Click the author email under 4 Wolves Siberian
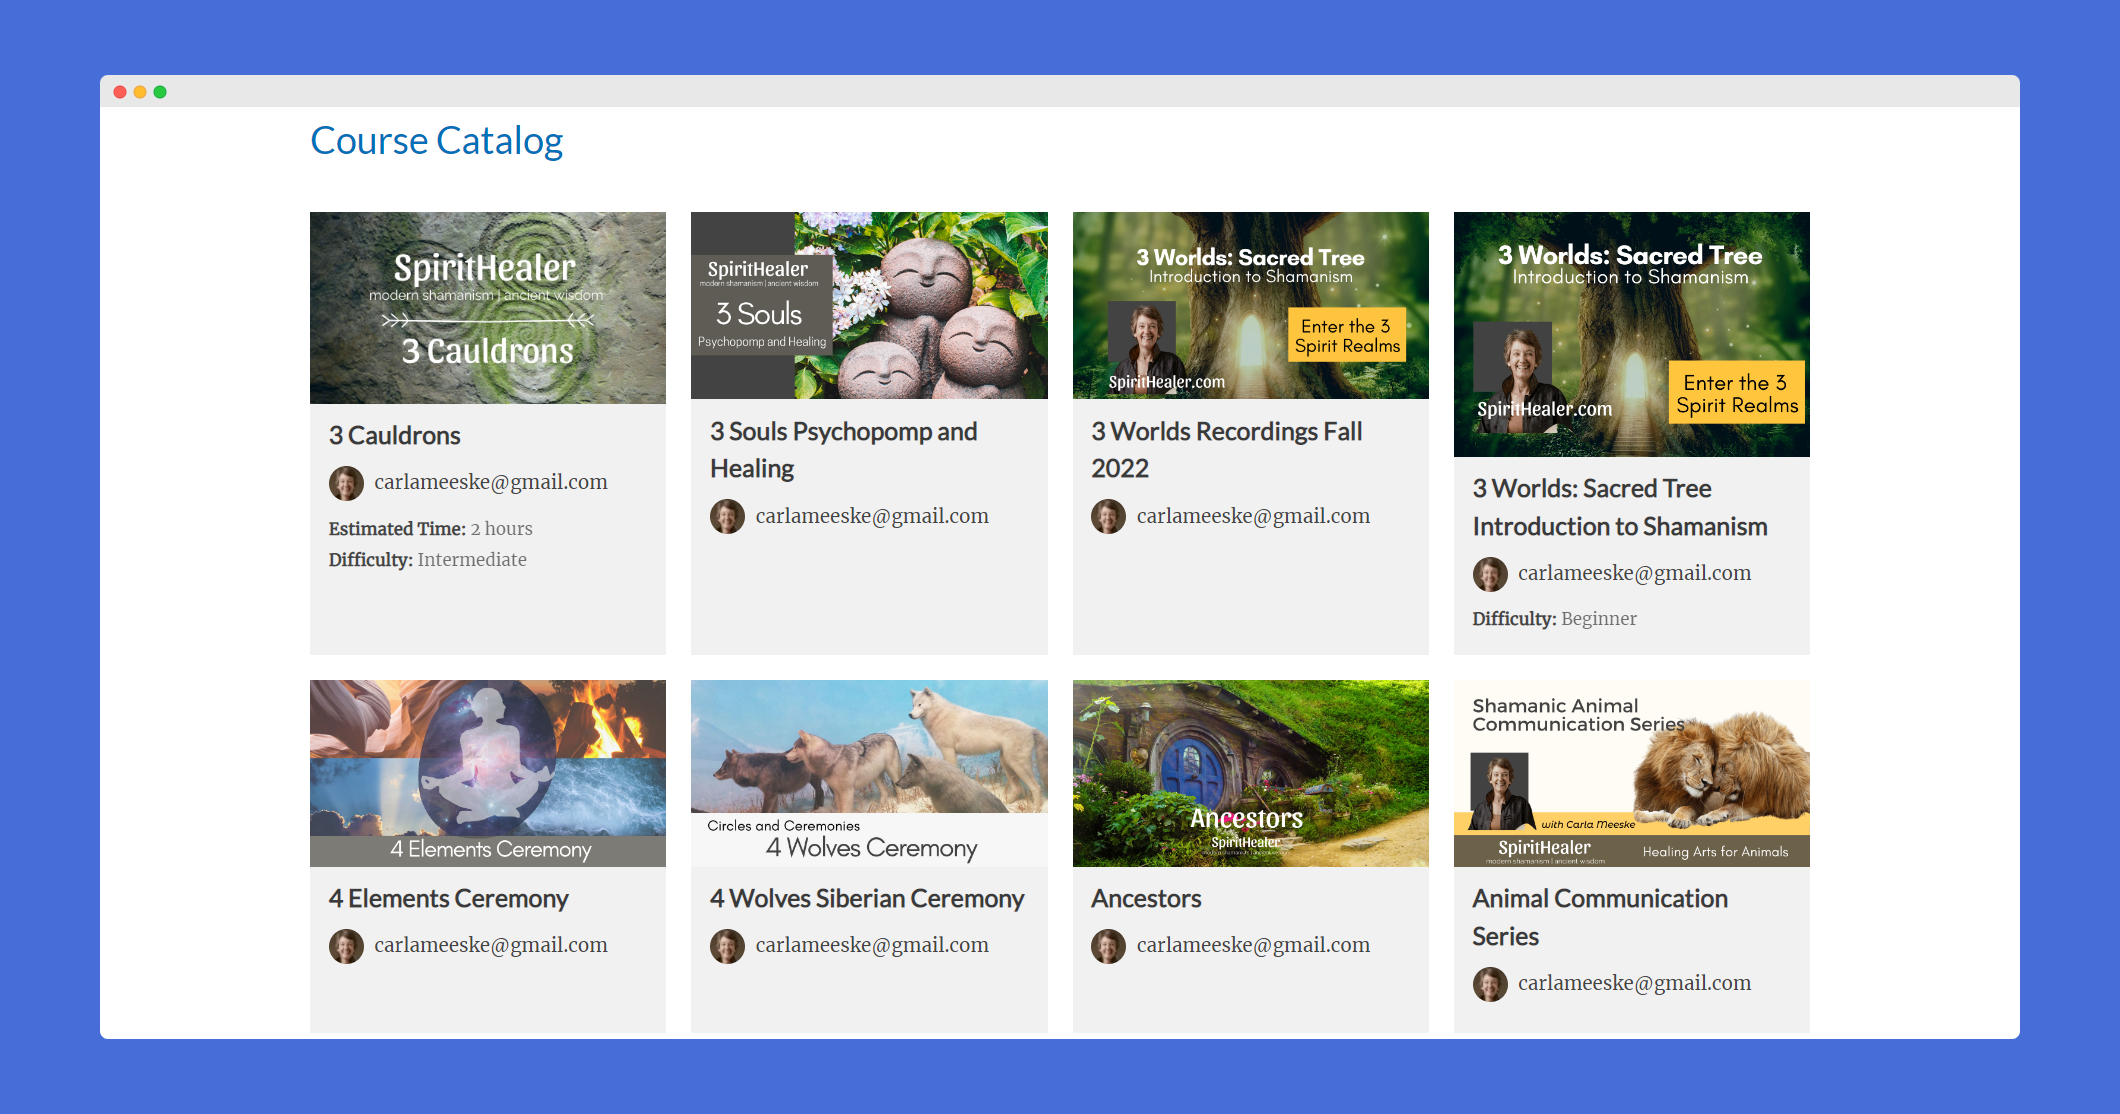This screenshot has height=1114, width=2120. click(x=872, y=945)
